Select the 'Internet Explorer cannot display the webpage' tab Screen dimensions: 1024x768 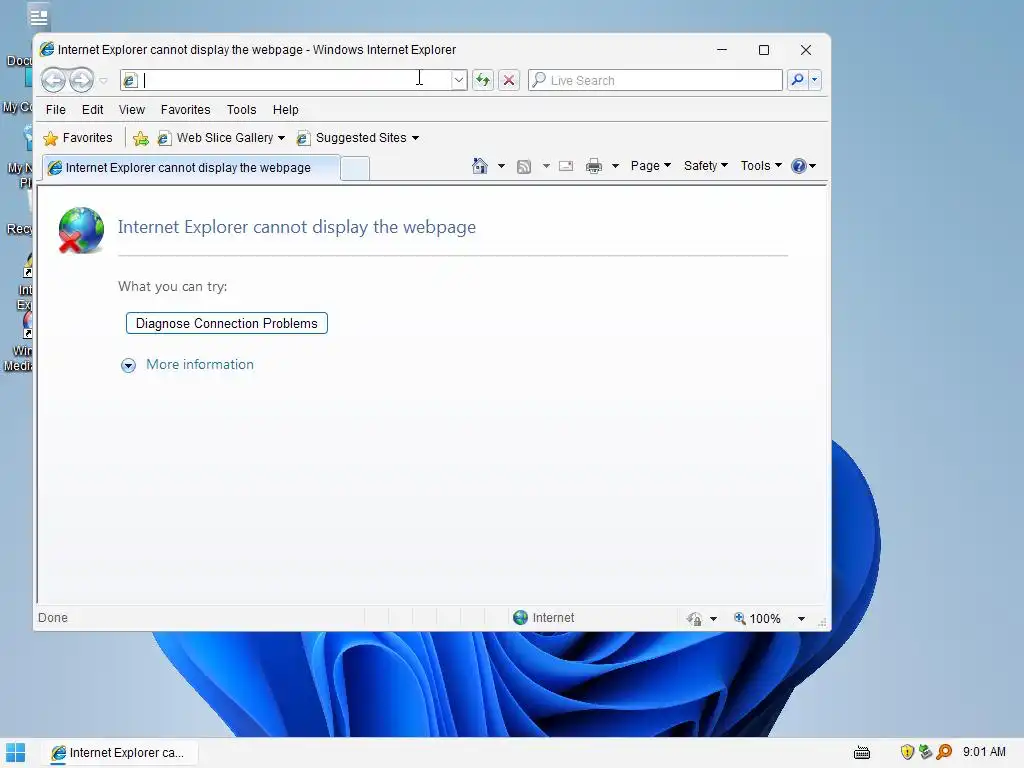[191, 168]
